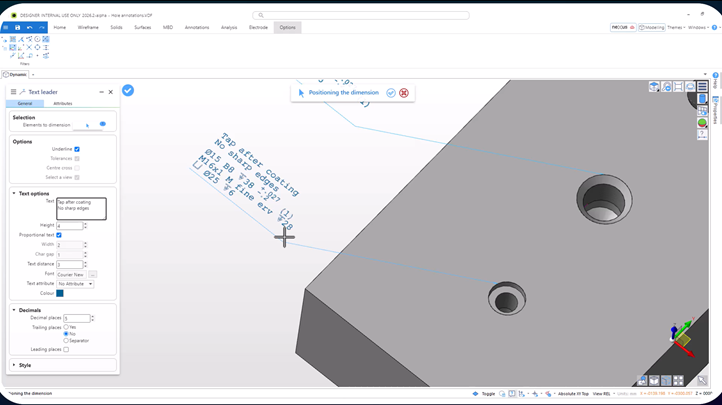
Task: Click the cursor arrow icon in viewport corner
Action: (702, 381)
